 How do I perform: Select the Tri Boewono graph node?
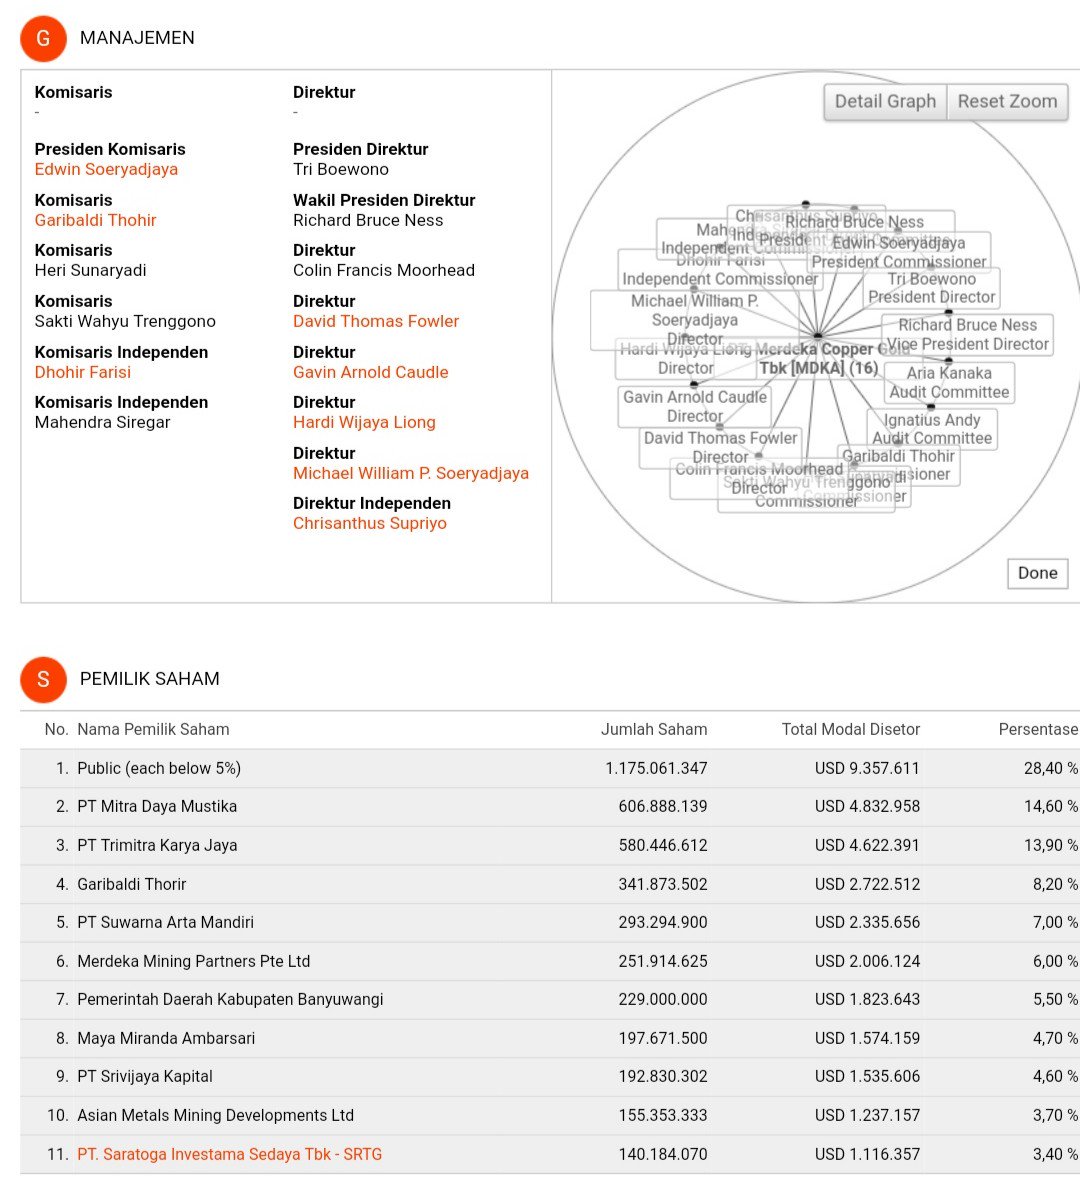tap(931, 289)
